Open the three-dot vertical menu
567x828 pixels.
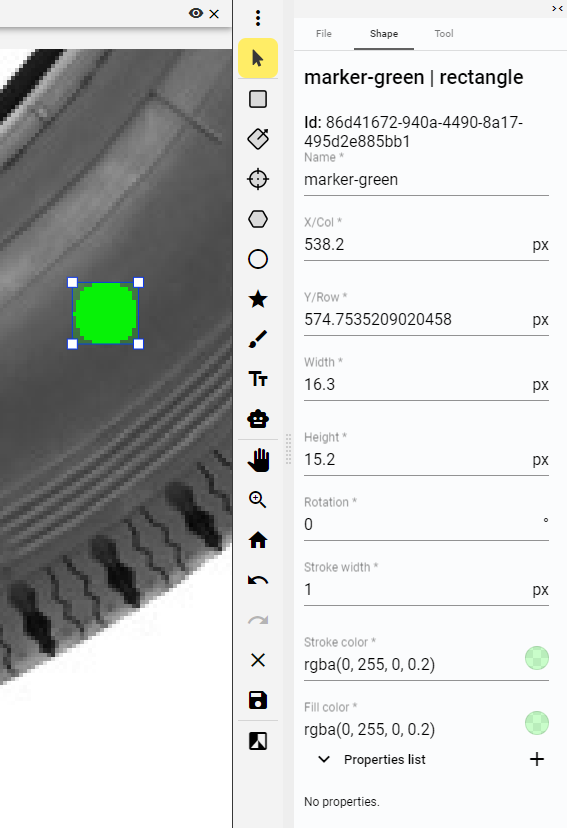coord(258,18)
